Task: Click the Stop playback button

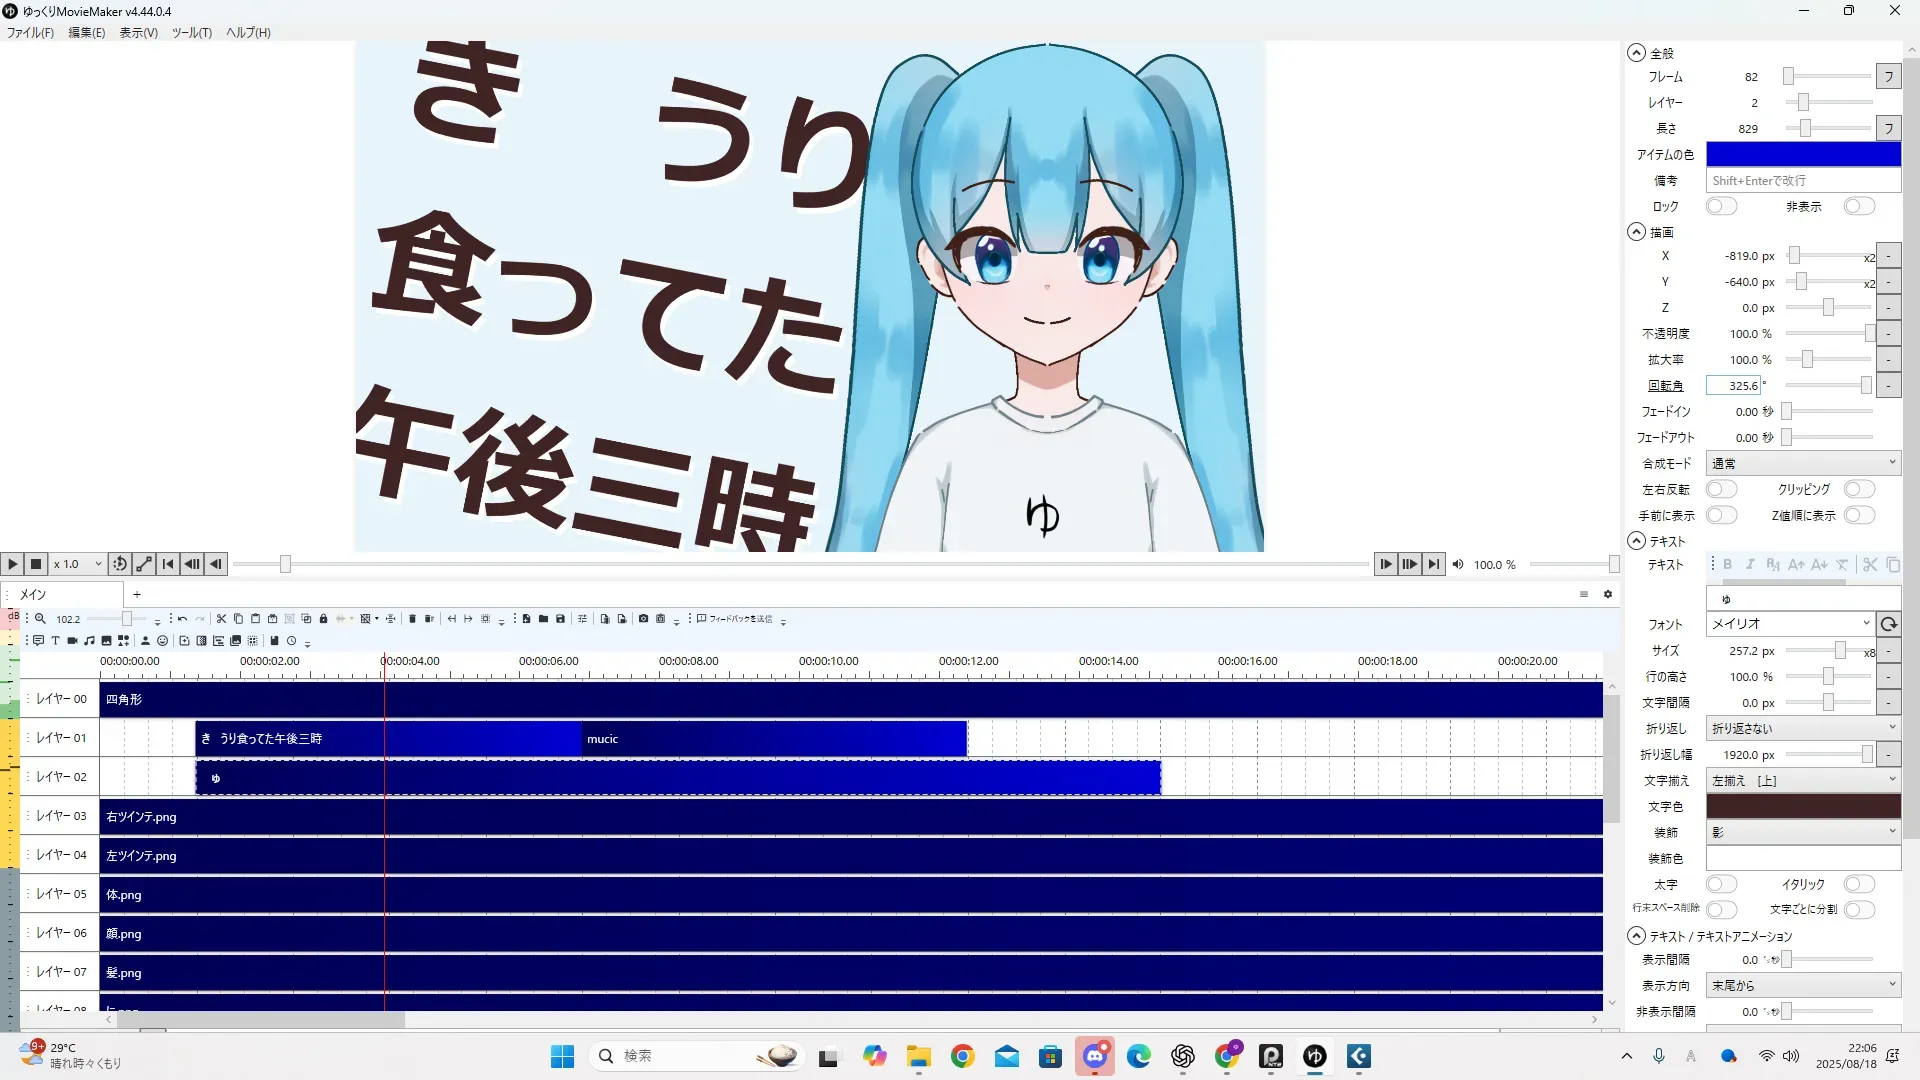Action: [36, 565]
